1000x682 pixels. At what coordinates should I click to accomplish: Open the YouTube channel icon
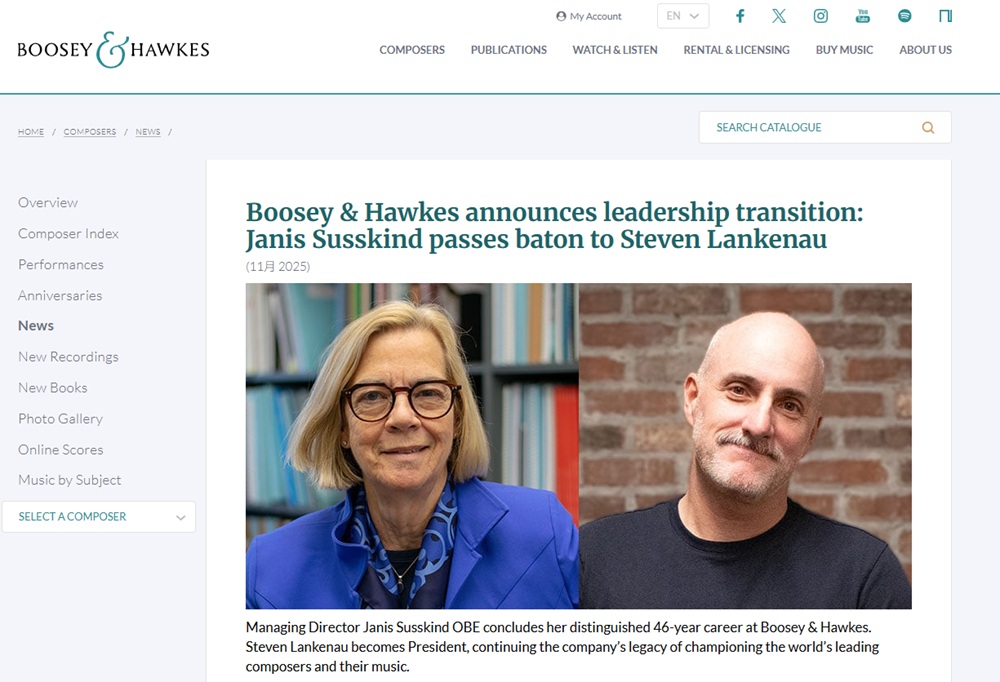click(x=862, y=16)
